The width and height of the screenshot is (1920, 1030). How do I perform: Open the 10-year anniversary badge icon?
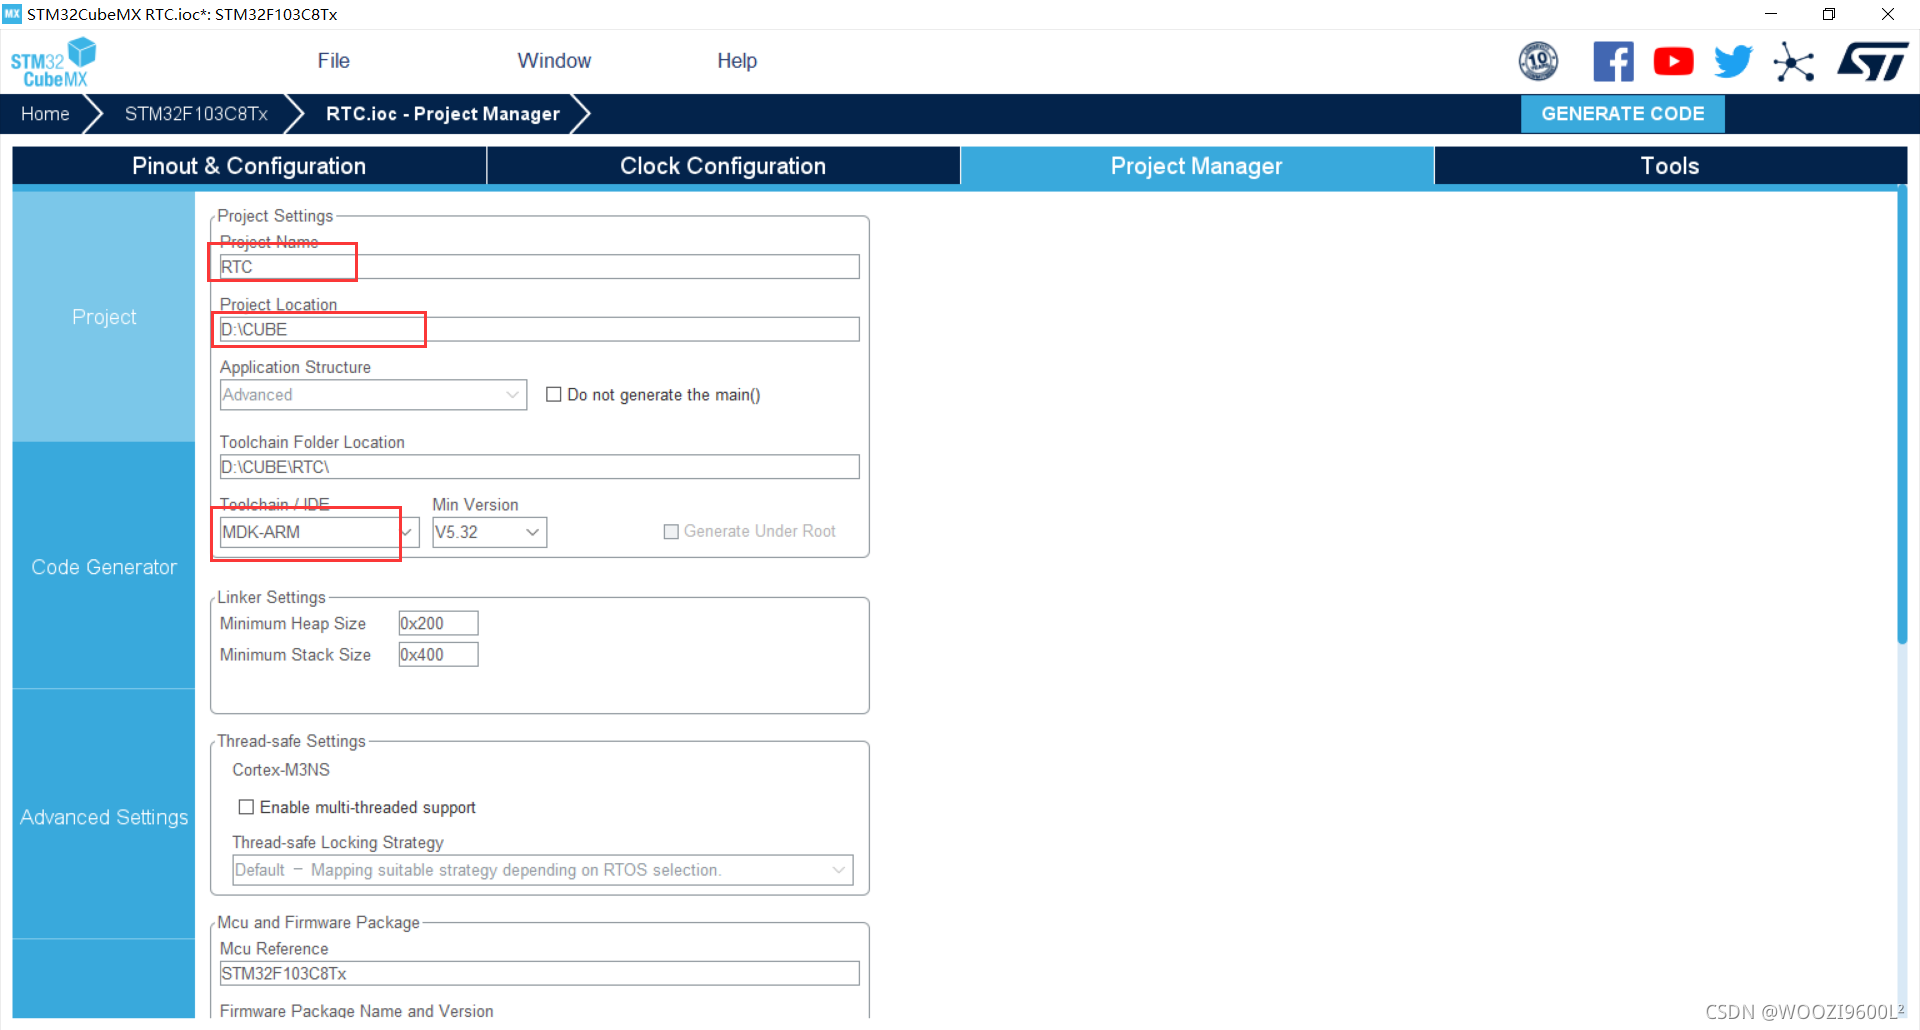point(1538,62)
